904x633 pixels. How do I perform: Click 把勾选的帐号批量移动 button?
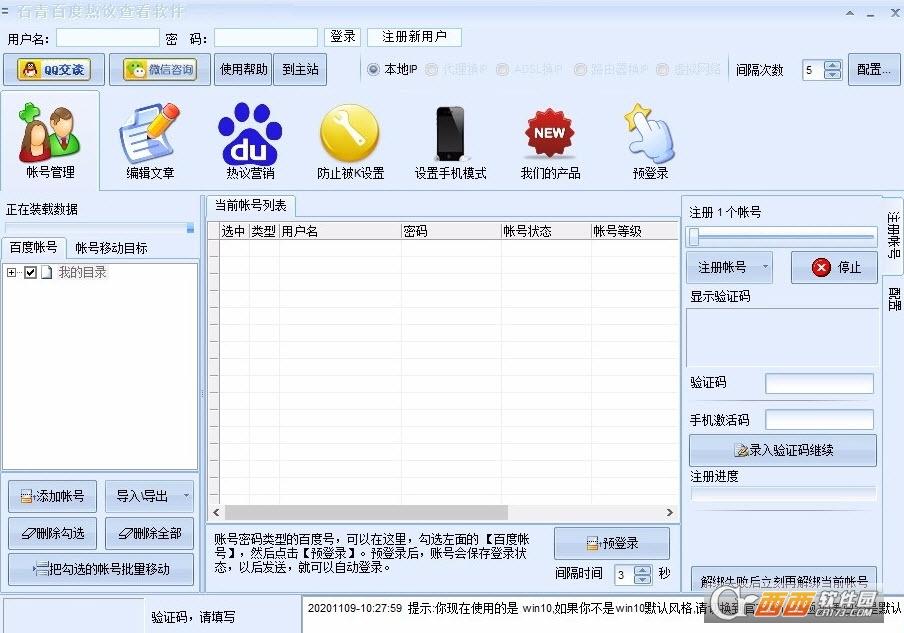[101, 570]
